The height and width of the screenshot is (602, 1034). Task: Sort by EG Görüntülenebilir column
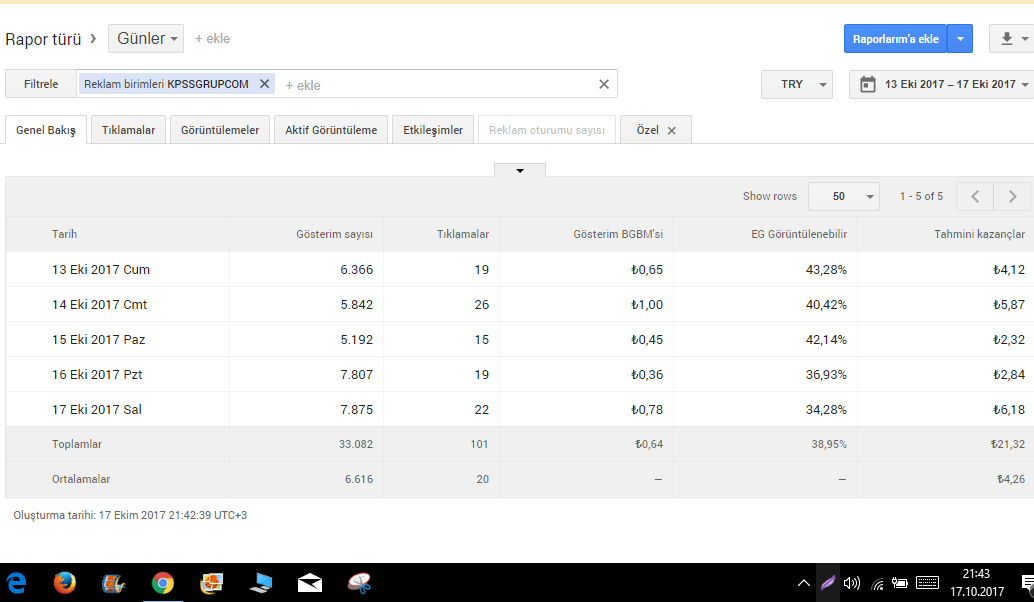point(799,234)
